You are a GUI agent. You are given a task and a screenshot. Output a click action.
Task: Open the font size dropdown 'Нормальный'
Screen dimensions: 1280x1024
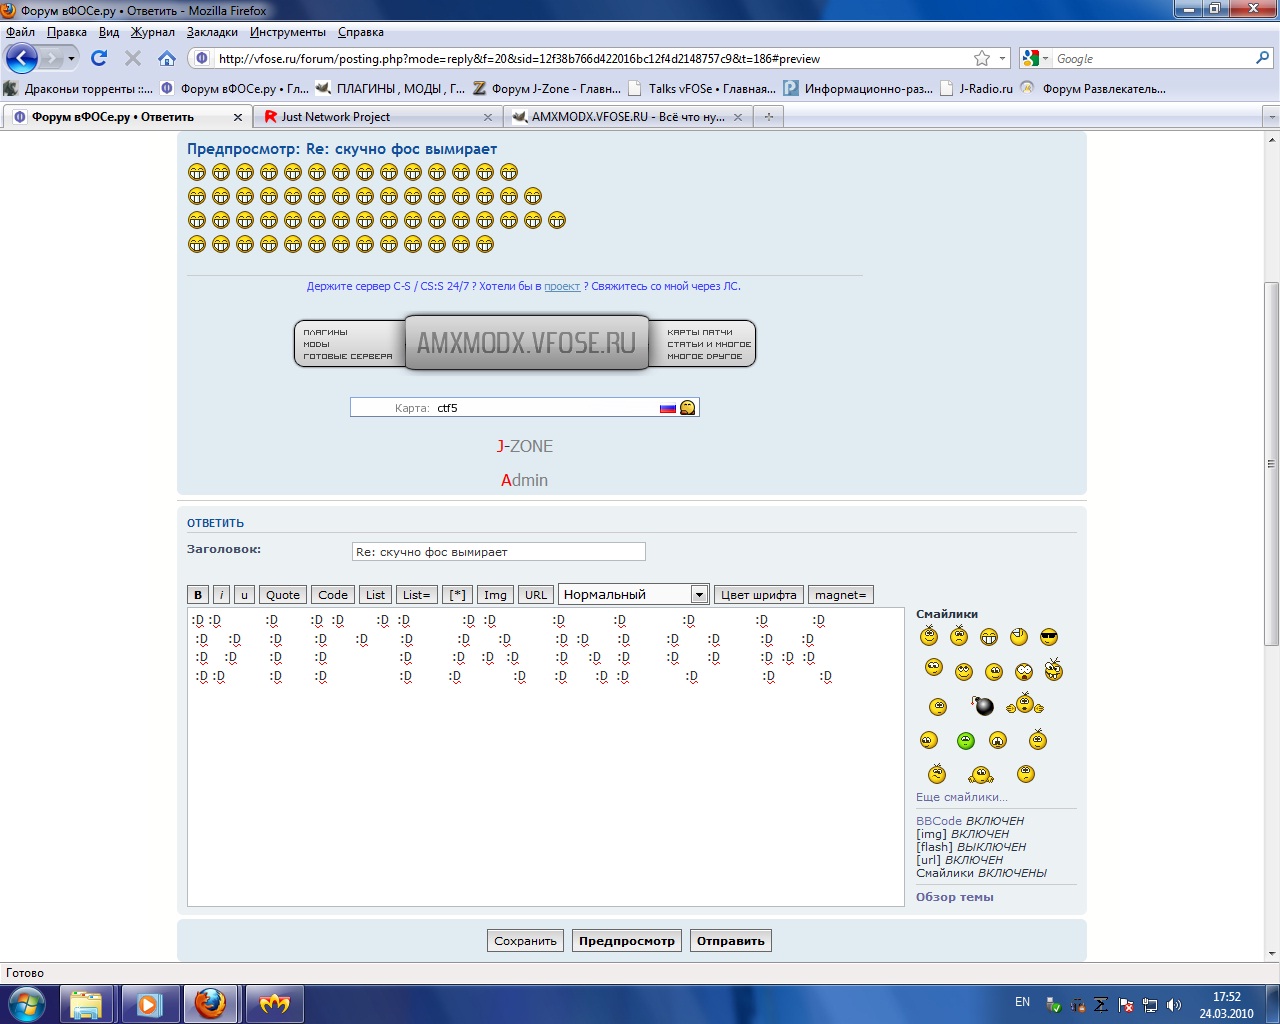tap(633, 595)
